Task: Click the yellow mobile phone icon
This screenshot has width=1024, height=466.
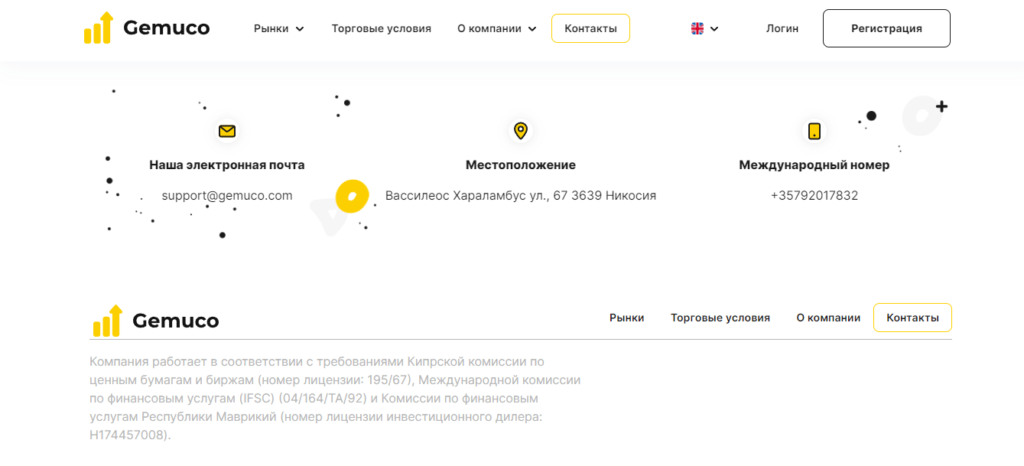Action: click(x=814, y=131)
